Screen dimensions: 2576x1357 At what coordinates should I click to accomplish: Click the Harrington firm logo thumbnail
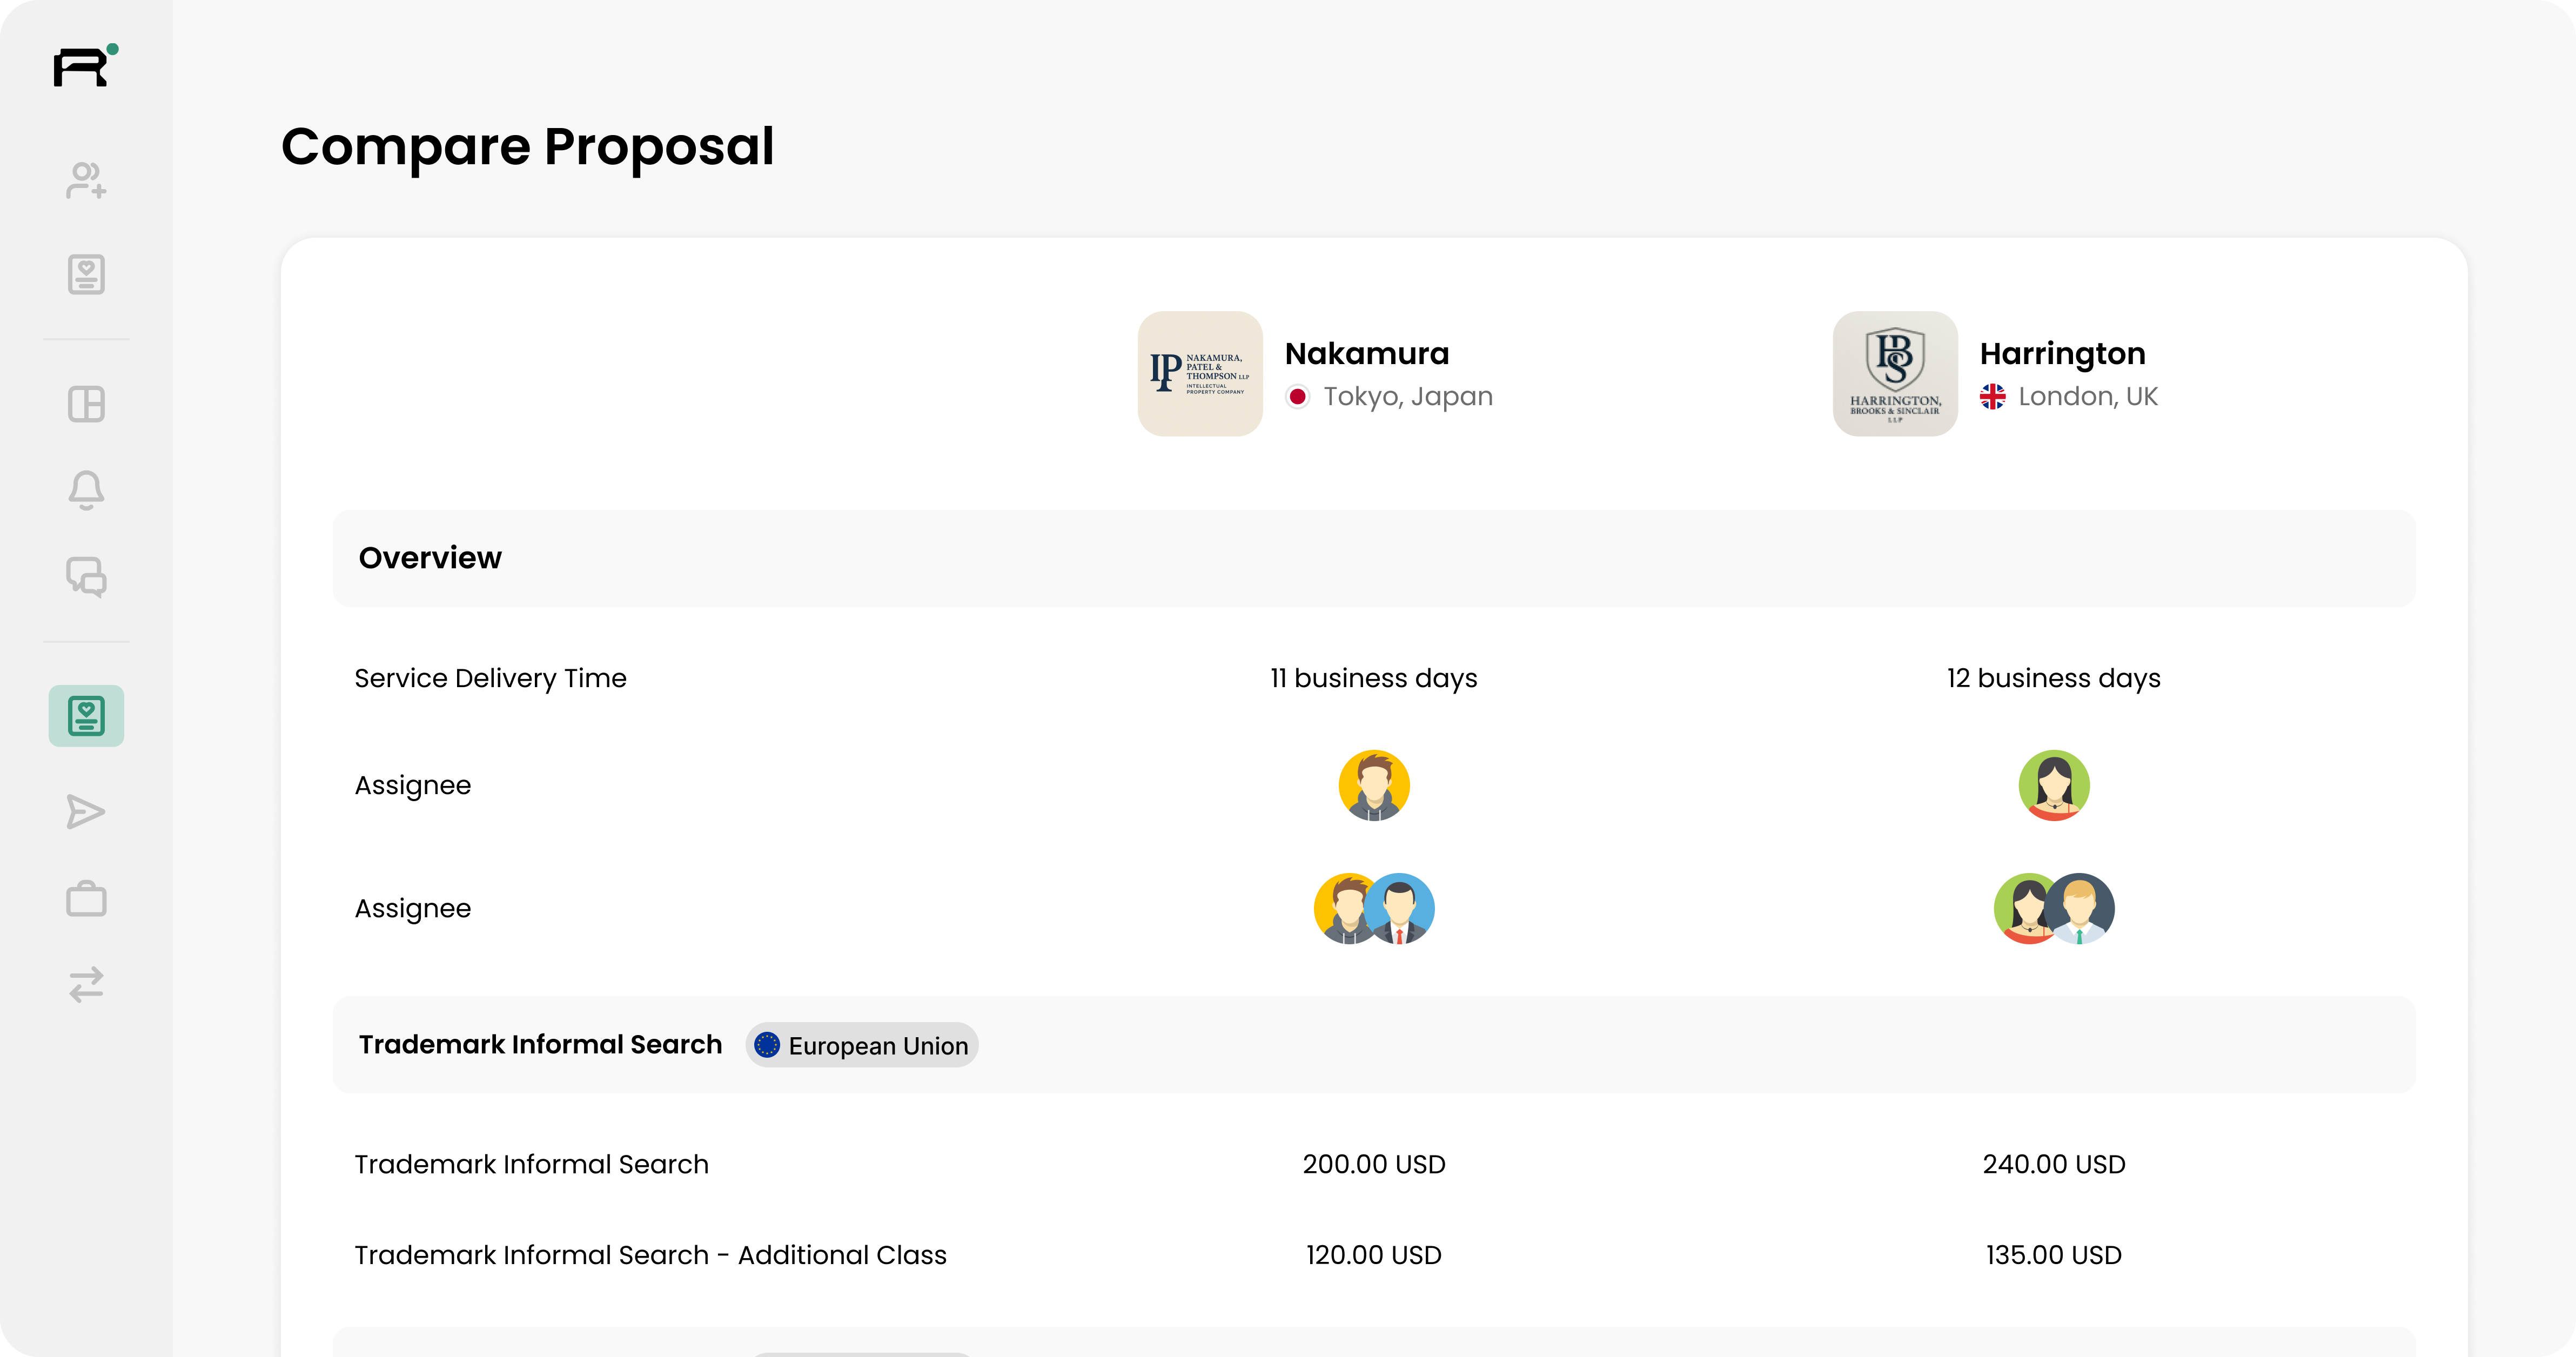tap(1895, 373)
